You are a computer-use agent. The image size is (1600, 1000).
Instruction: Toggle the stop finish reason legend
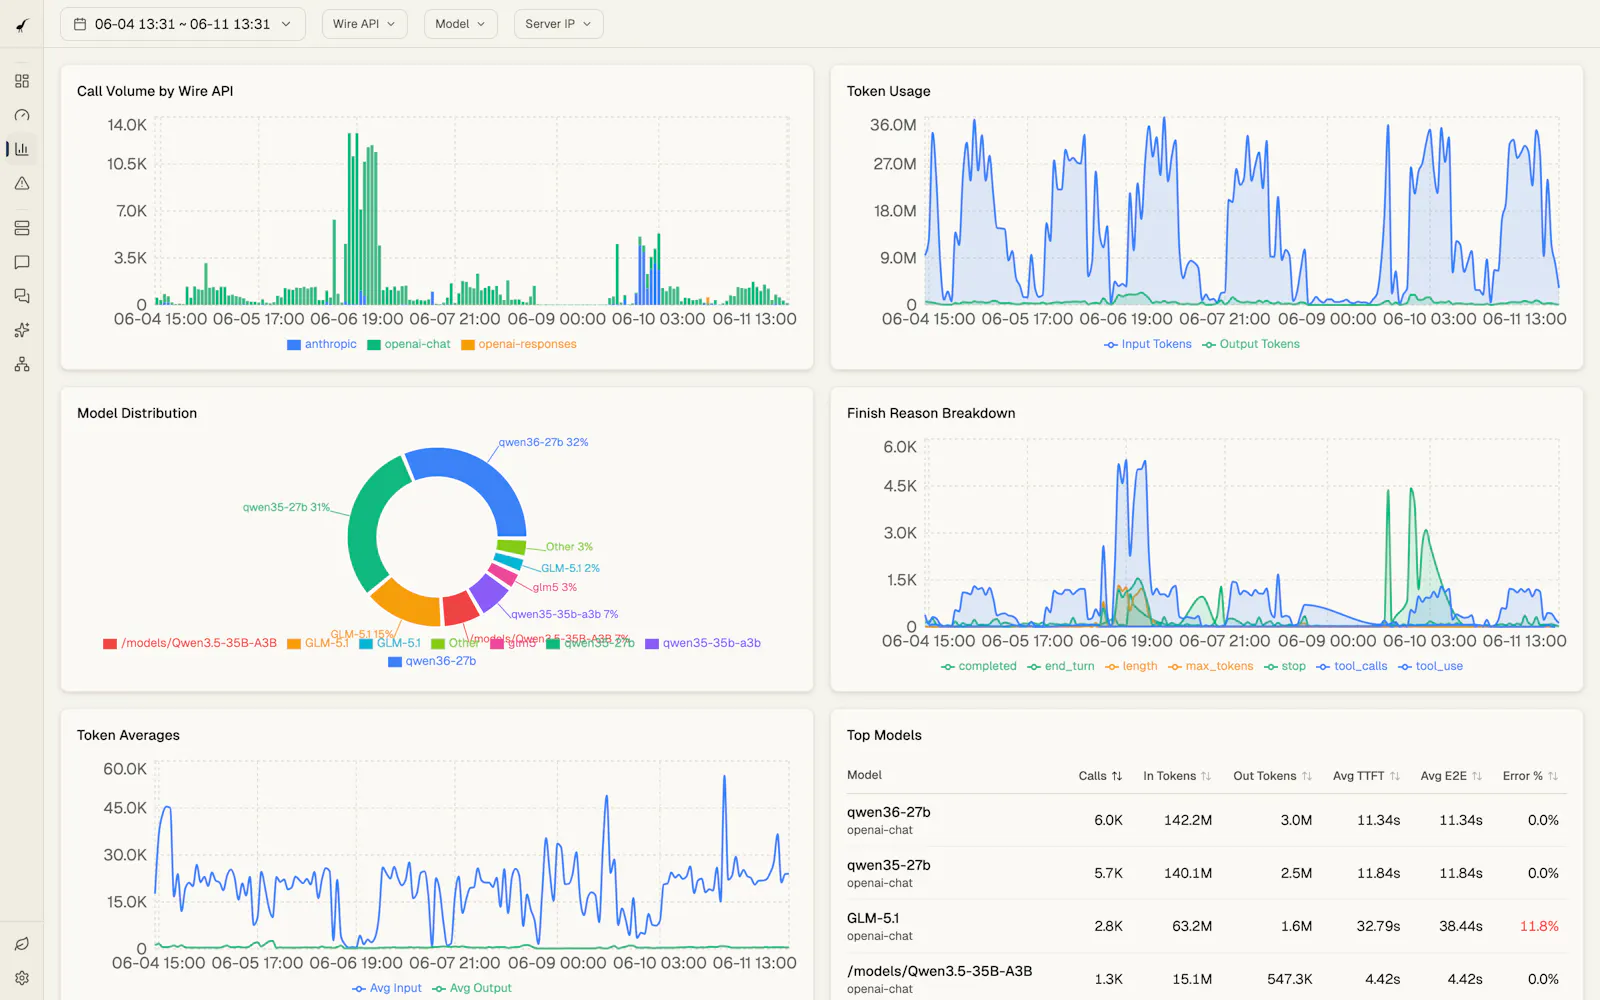coord(1285,666)
